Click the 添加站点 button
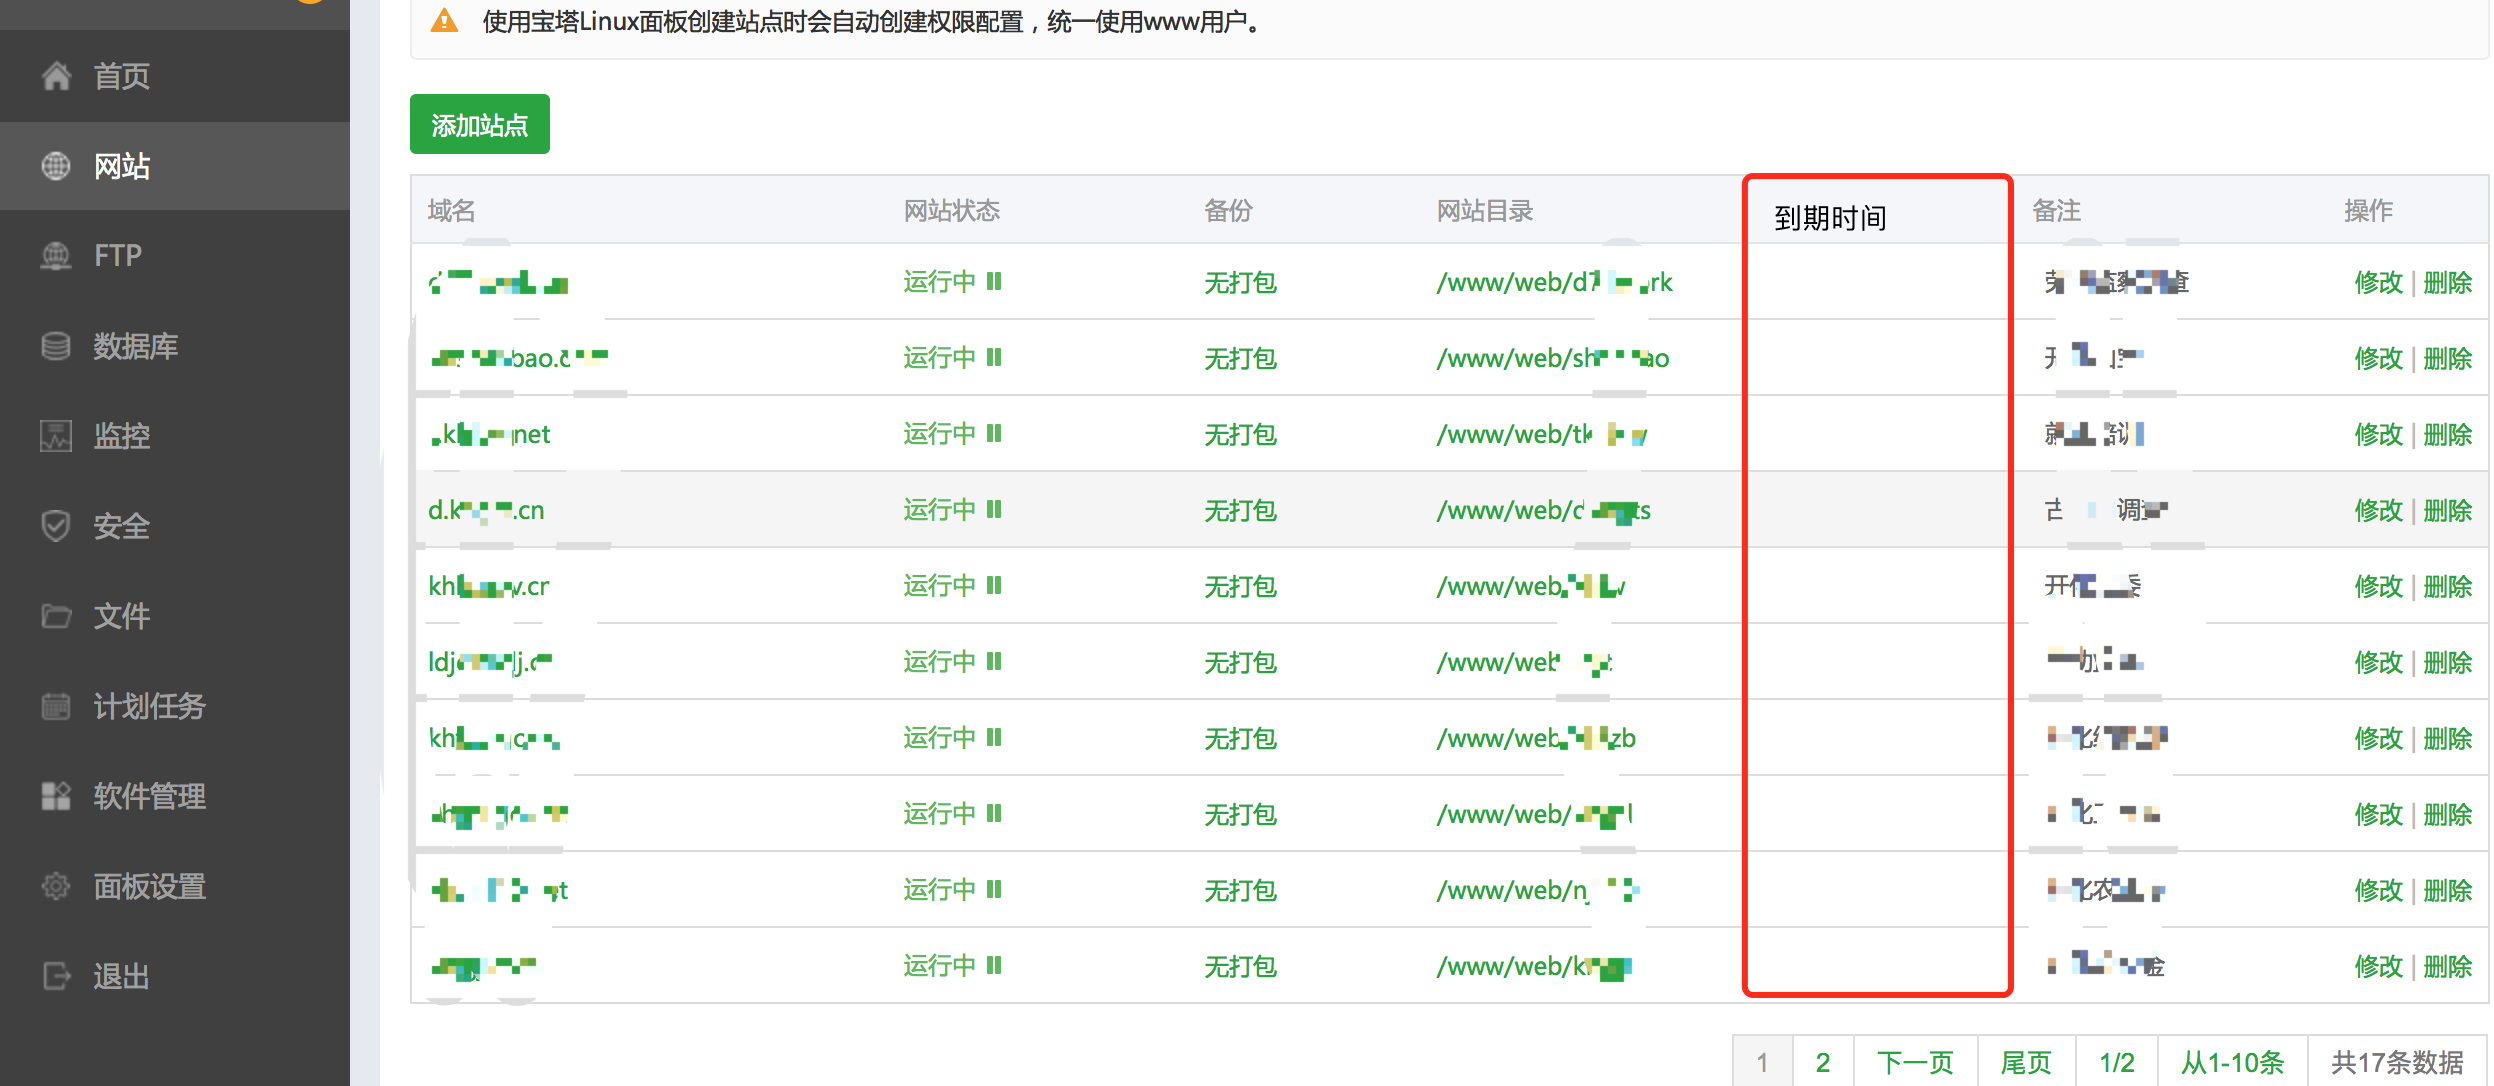The height and width of the screenshot is (1086, 2494). 479,125
